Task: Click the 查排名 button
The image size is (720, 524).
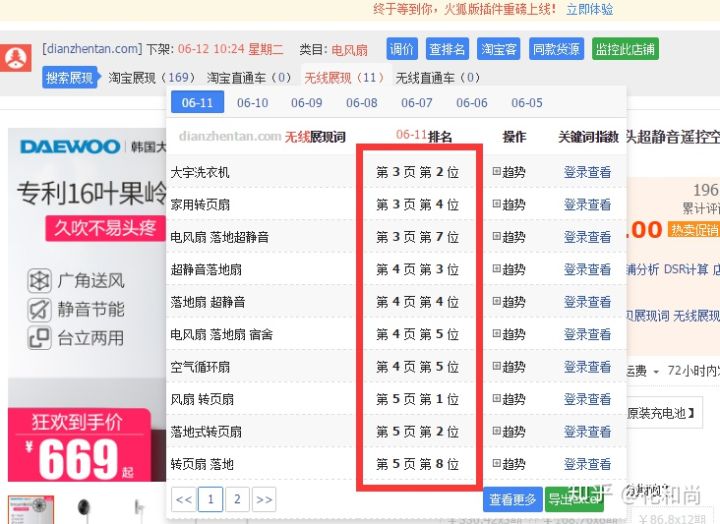Action: pyautogui.click(x=447, y=49)
